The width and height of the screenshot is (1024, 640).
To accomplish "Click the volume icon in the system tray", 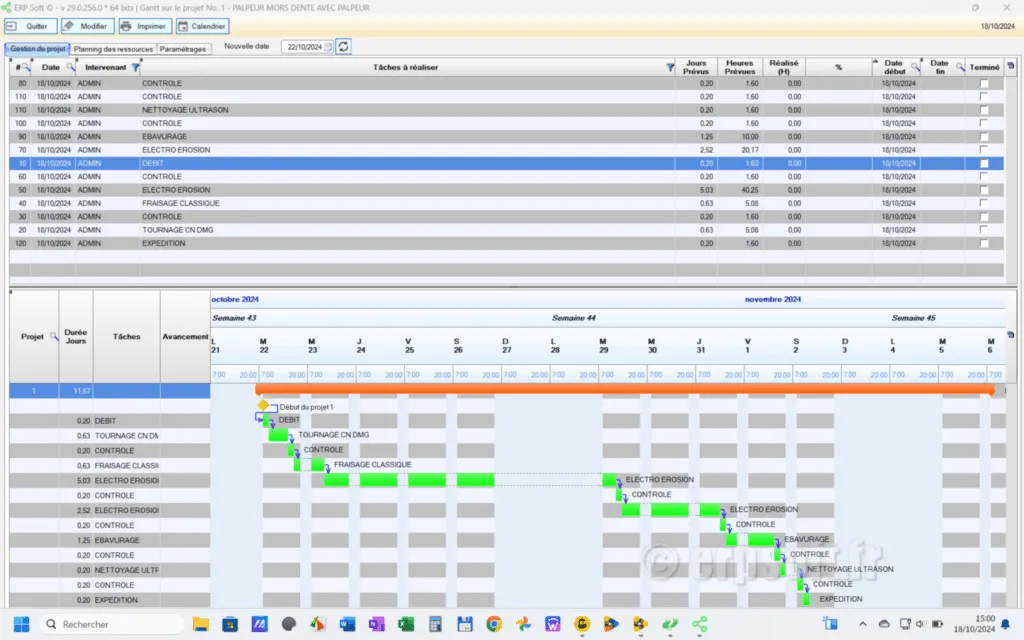I will pos(921,624).
